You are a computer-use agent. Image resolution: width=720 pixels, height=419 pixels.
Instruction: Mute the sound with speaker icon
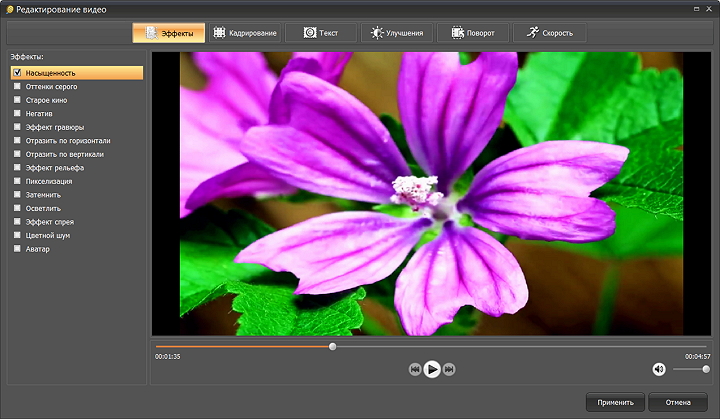(x=659, y=369)
